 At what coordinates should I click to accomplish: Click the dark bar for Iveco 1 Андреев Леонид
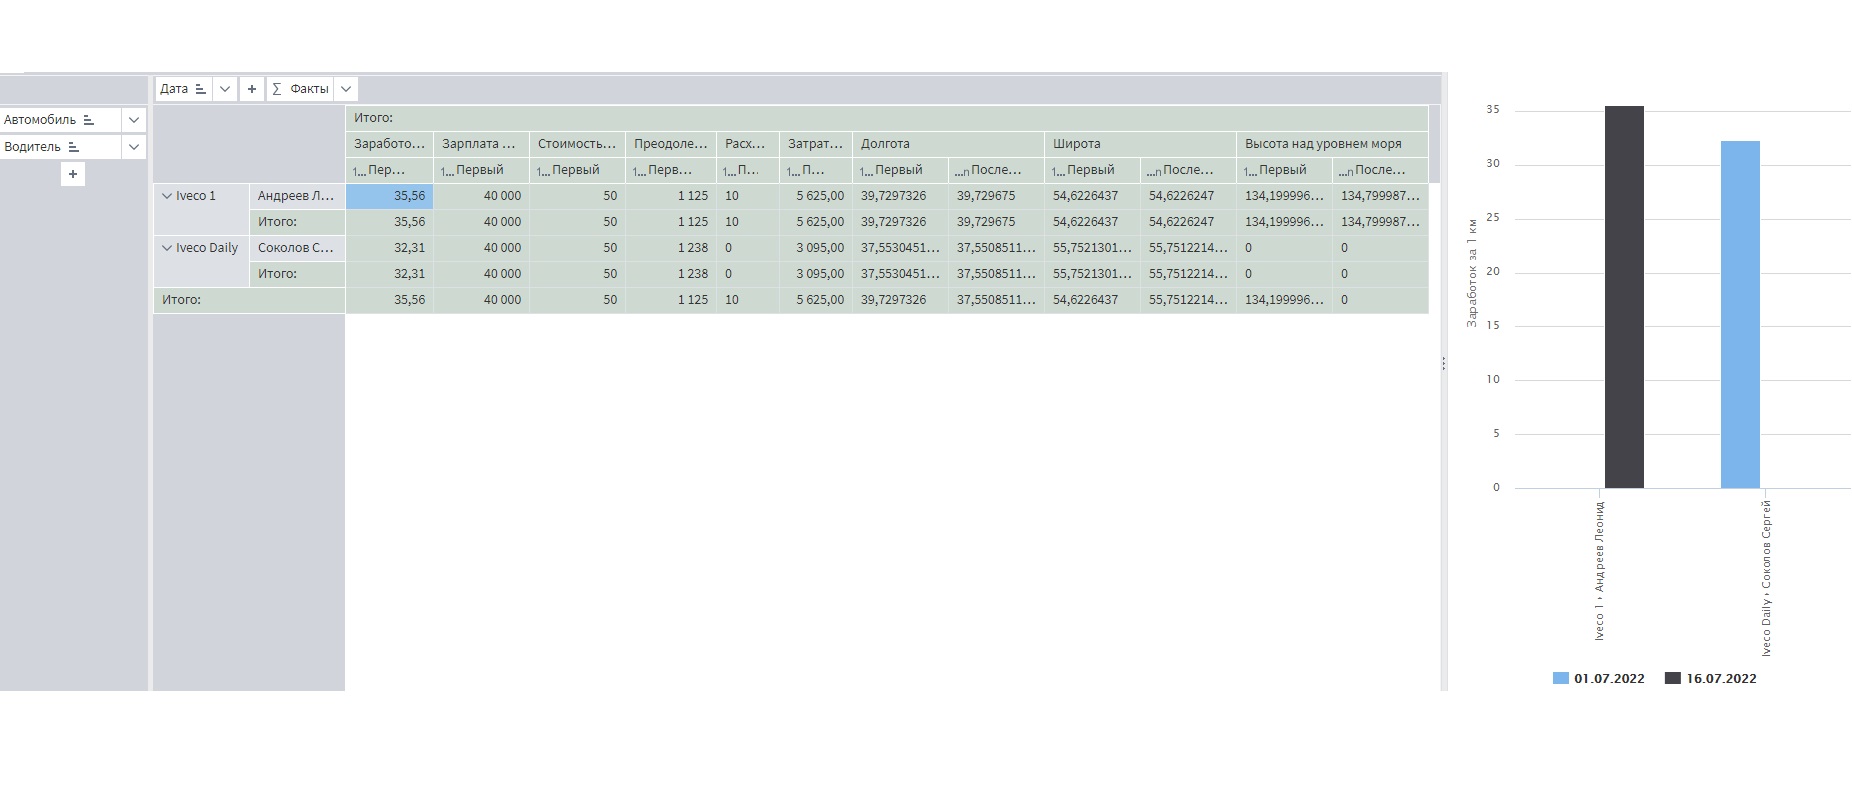(1624, 297)
